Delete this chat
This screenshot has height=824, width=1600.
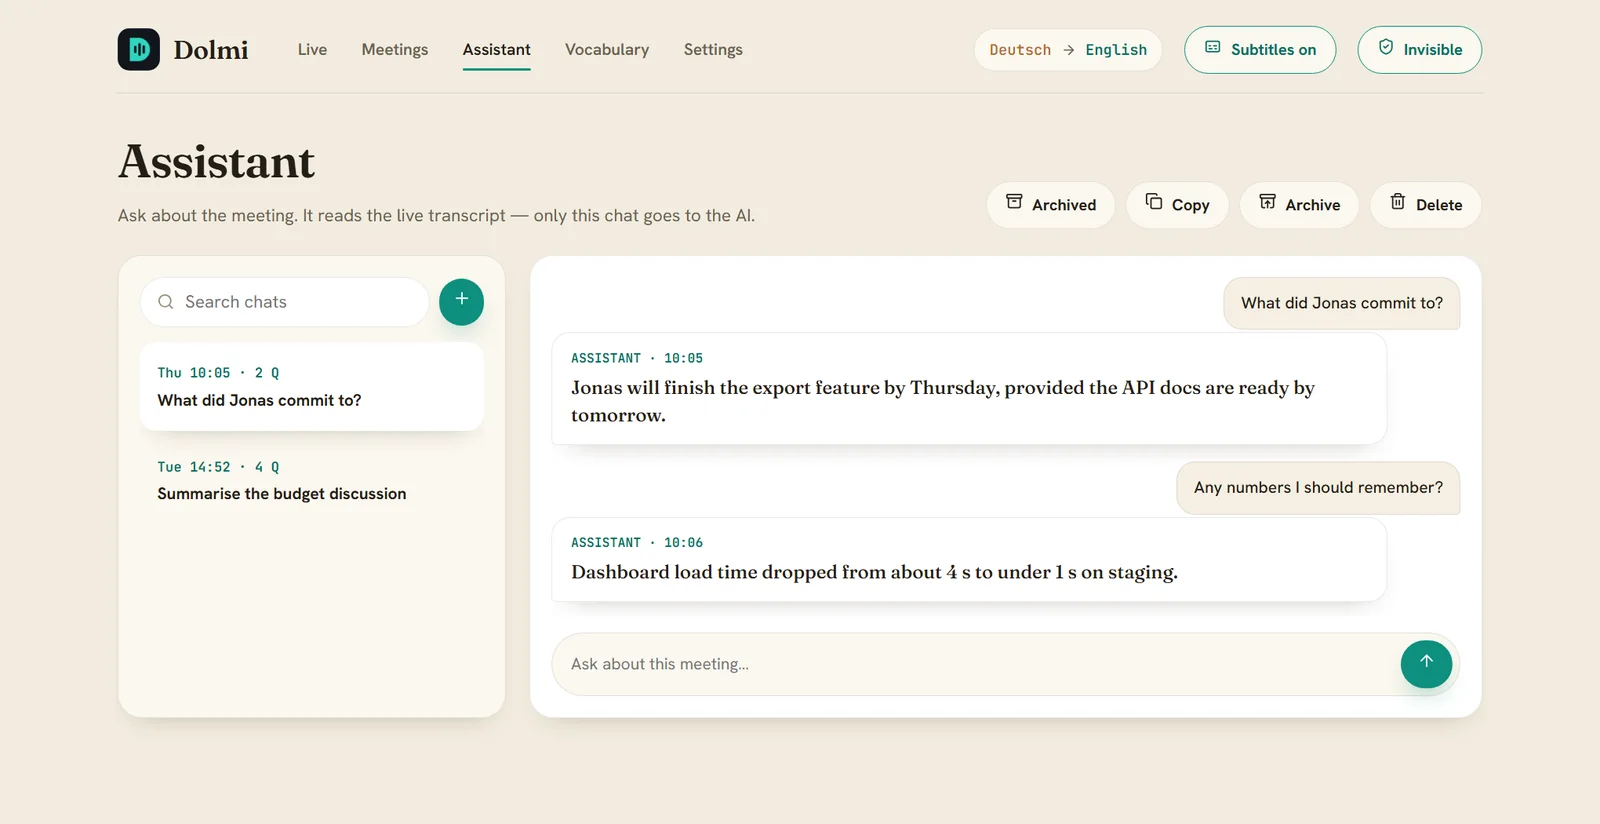(1425, 204)
